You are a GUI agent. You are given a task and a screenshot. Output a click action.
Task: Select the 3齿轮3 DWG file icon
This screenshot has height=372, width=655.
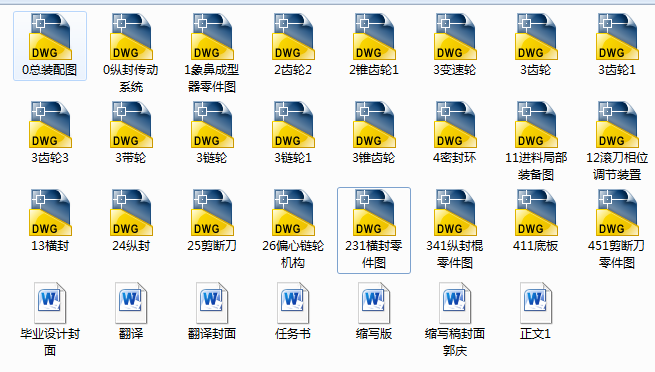[x=50, y=125]
